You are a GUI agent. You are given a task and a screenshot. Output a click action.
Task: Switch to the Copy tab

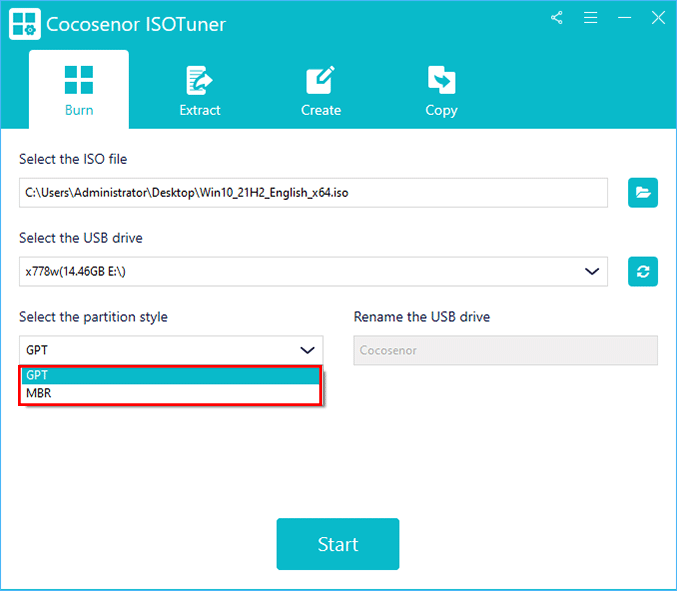click(x=441, y=91)
